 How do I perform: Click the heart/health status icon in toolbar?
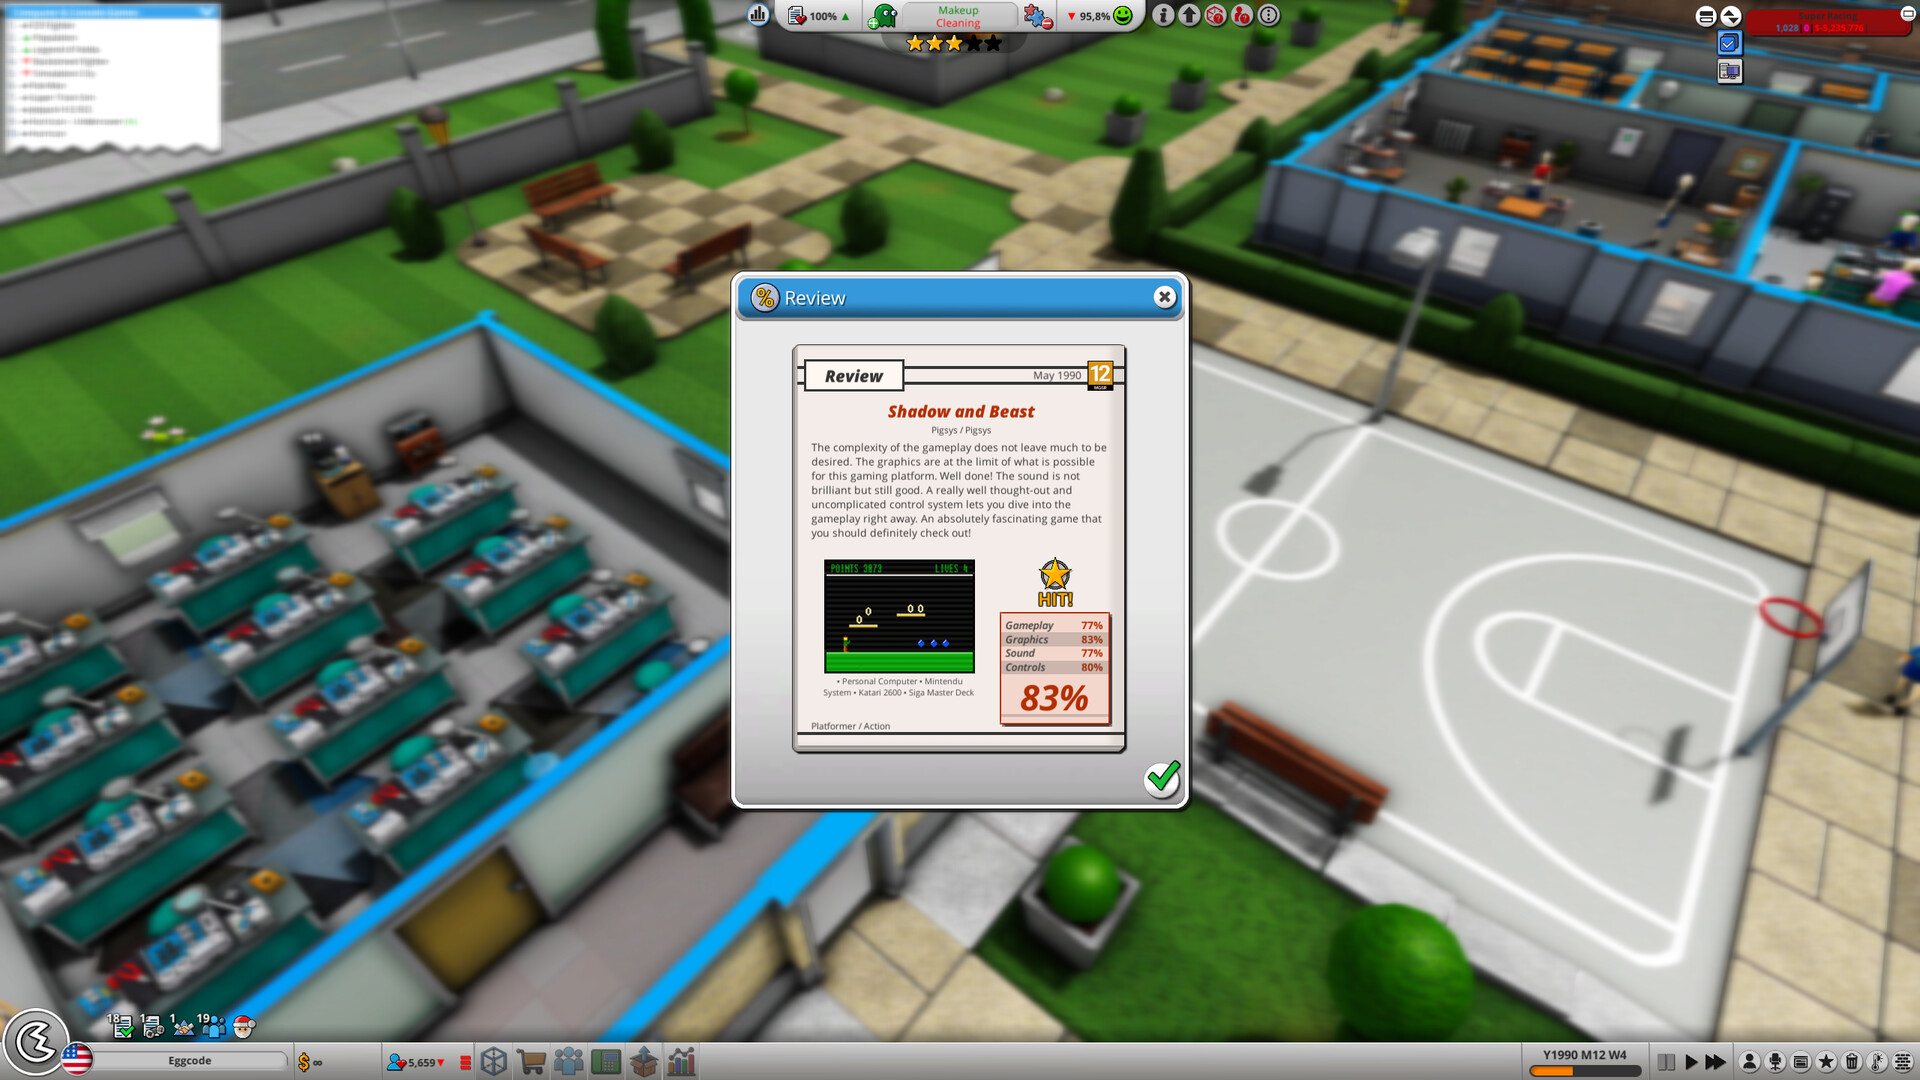pyautogui.click(x=793, y=16)
